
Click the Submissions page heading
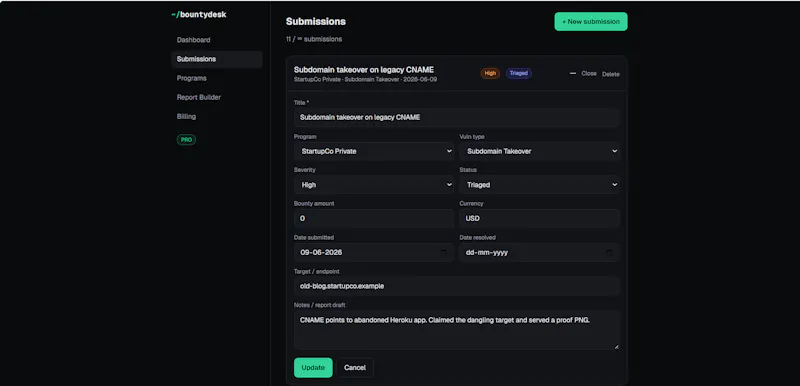316,21
